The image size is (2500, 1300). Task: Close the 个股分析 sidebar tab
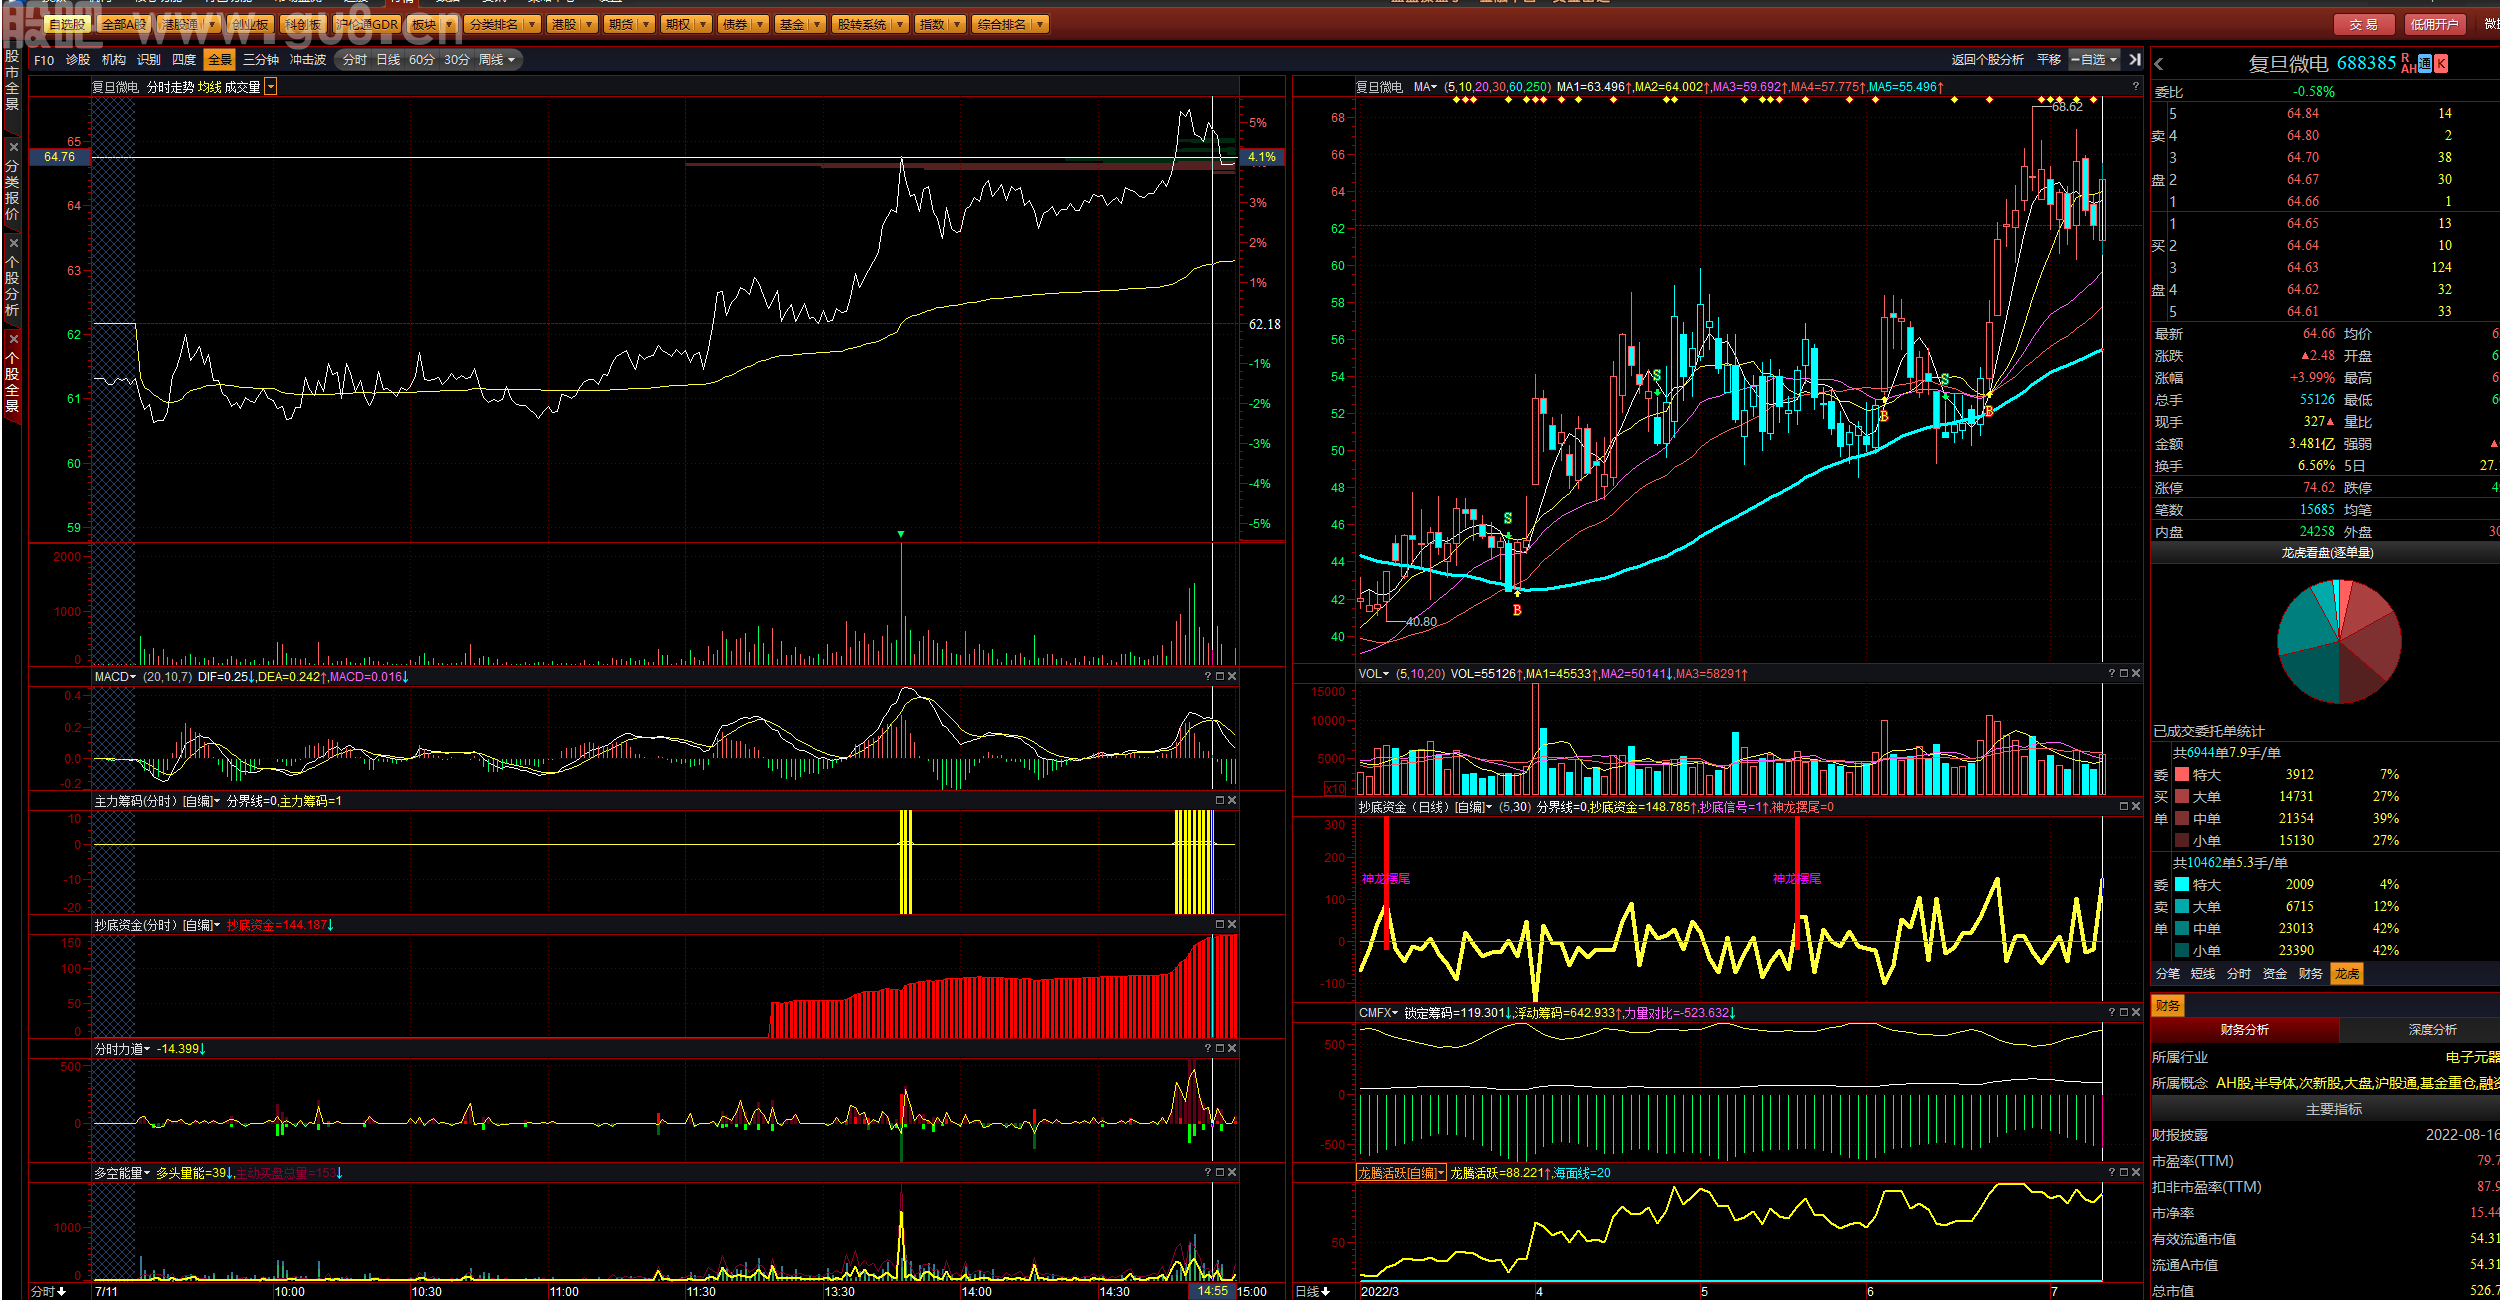13,243
